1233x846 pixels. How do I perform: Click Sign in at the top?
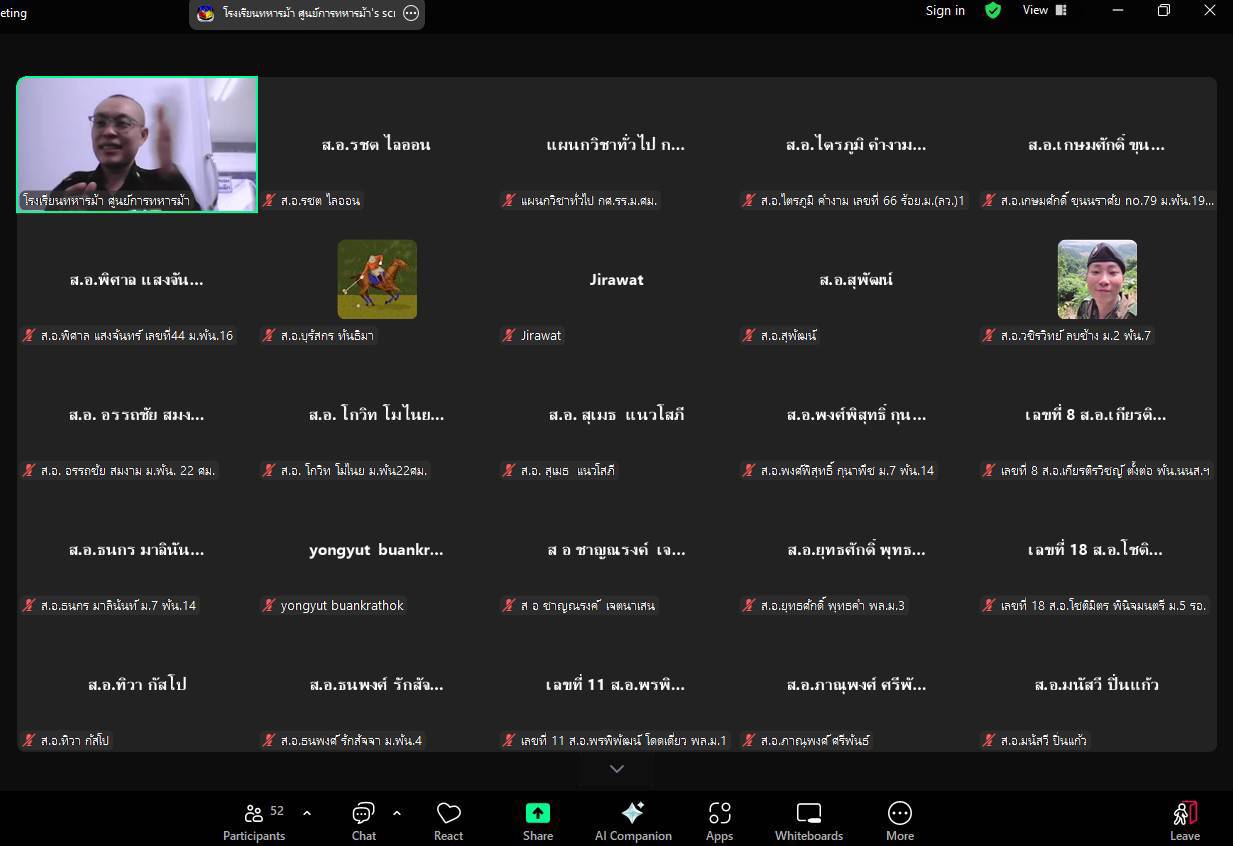pos(945,10)
